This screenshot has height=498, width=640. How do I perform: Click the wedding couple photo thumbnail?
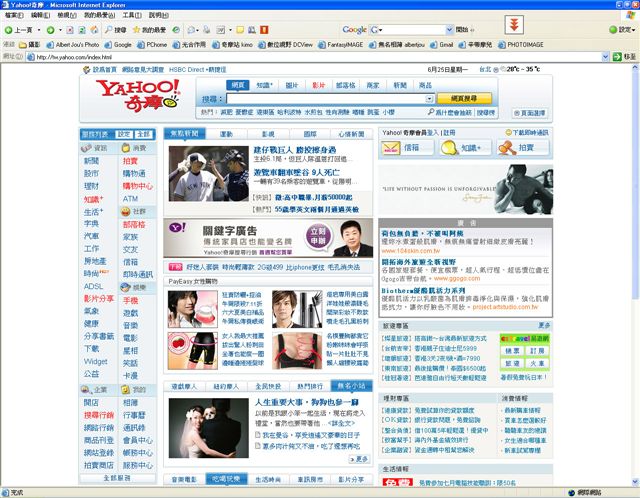pos(208,428)
